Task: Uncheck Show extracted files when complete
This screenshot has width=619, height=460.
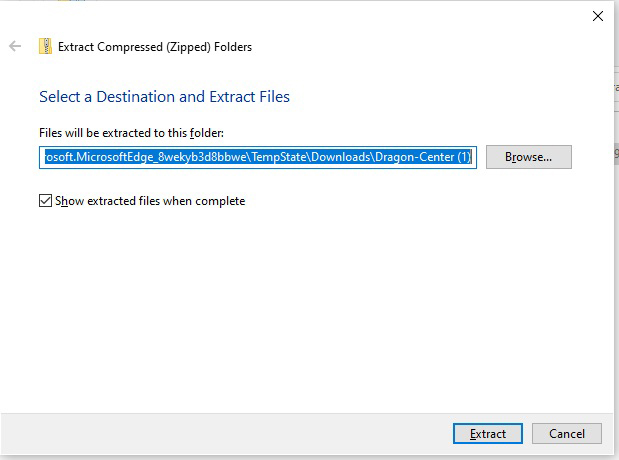Action: [x=45, y=201]
